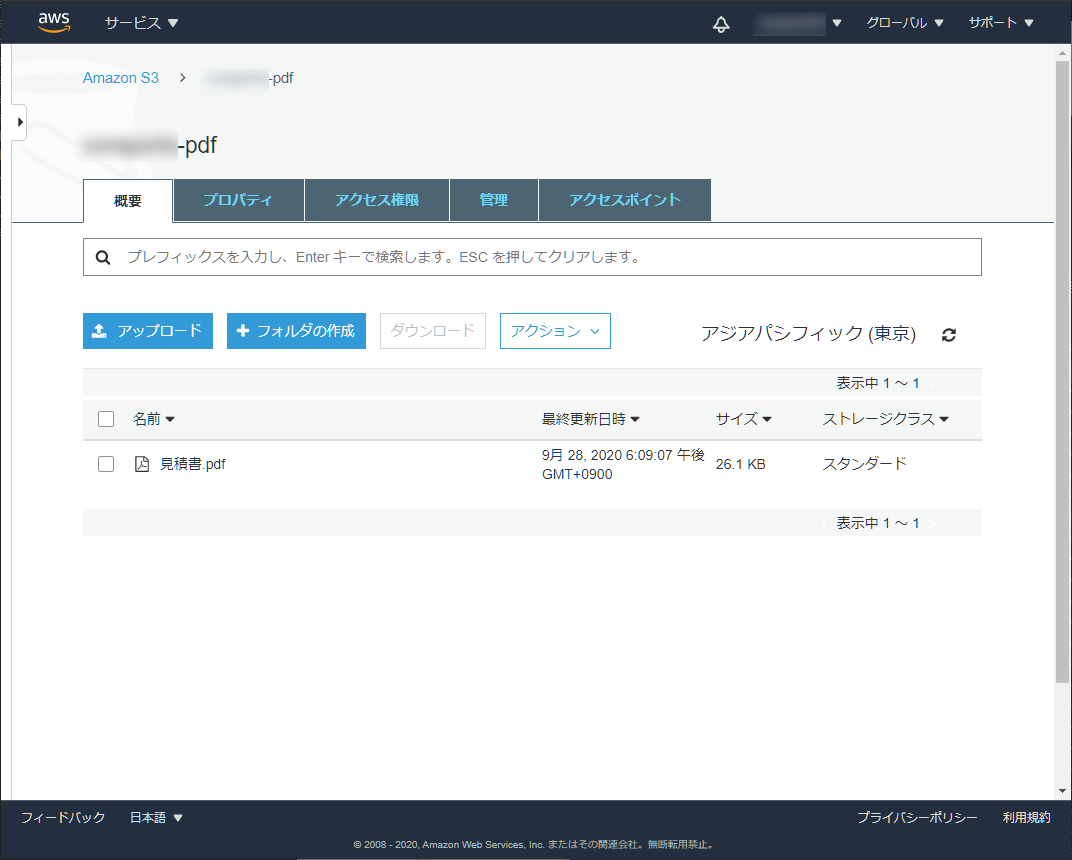Click the refresh icon beside region name
Image resolution: width=1072 pixels, height=860 pixels.
click(x=949, y=335)
